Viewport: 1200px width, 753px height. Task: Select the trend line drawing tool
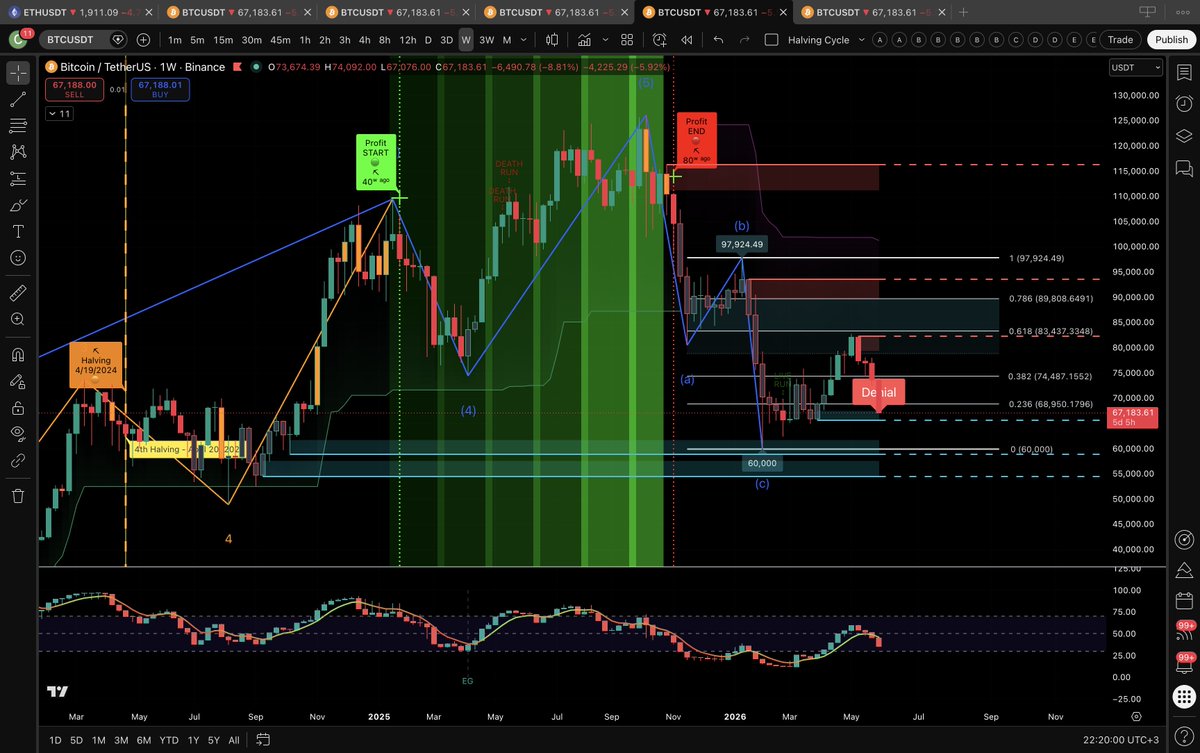(x=18, y=99)
